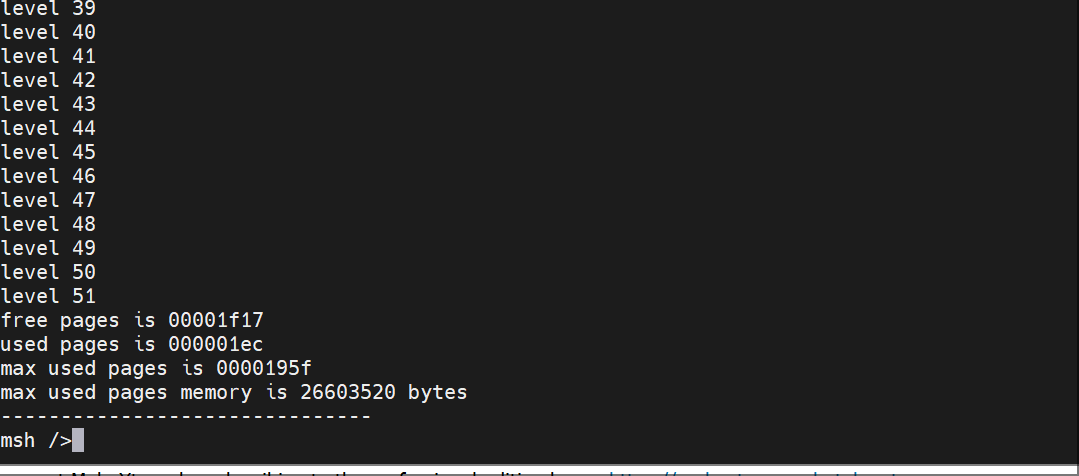This screenshot has height=476, width=1079.
Task: Click the 'level 48' output line
Action: [x=48, y=224]
